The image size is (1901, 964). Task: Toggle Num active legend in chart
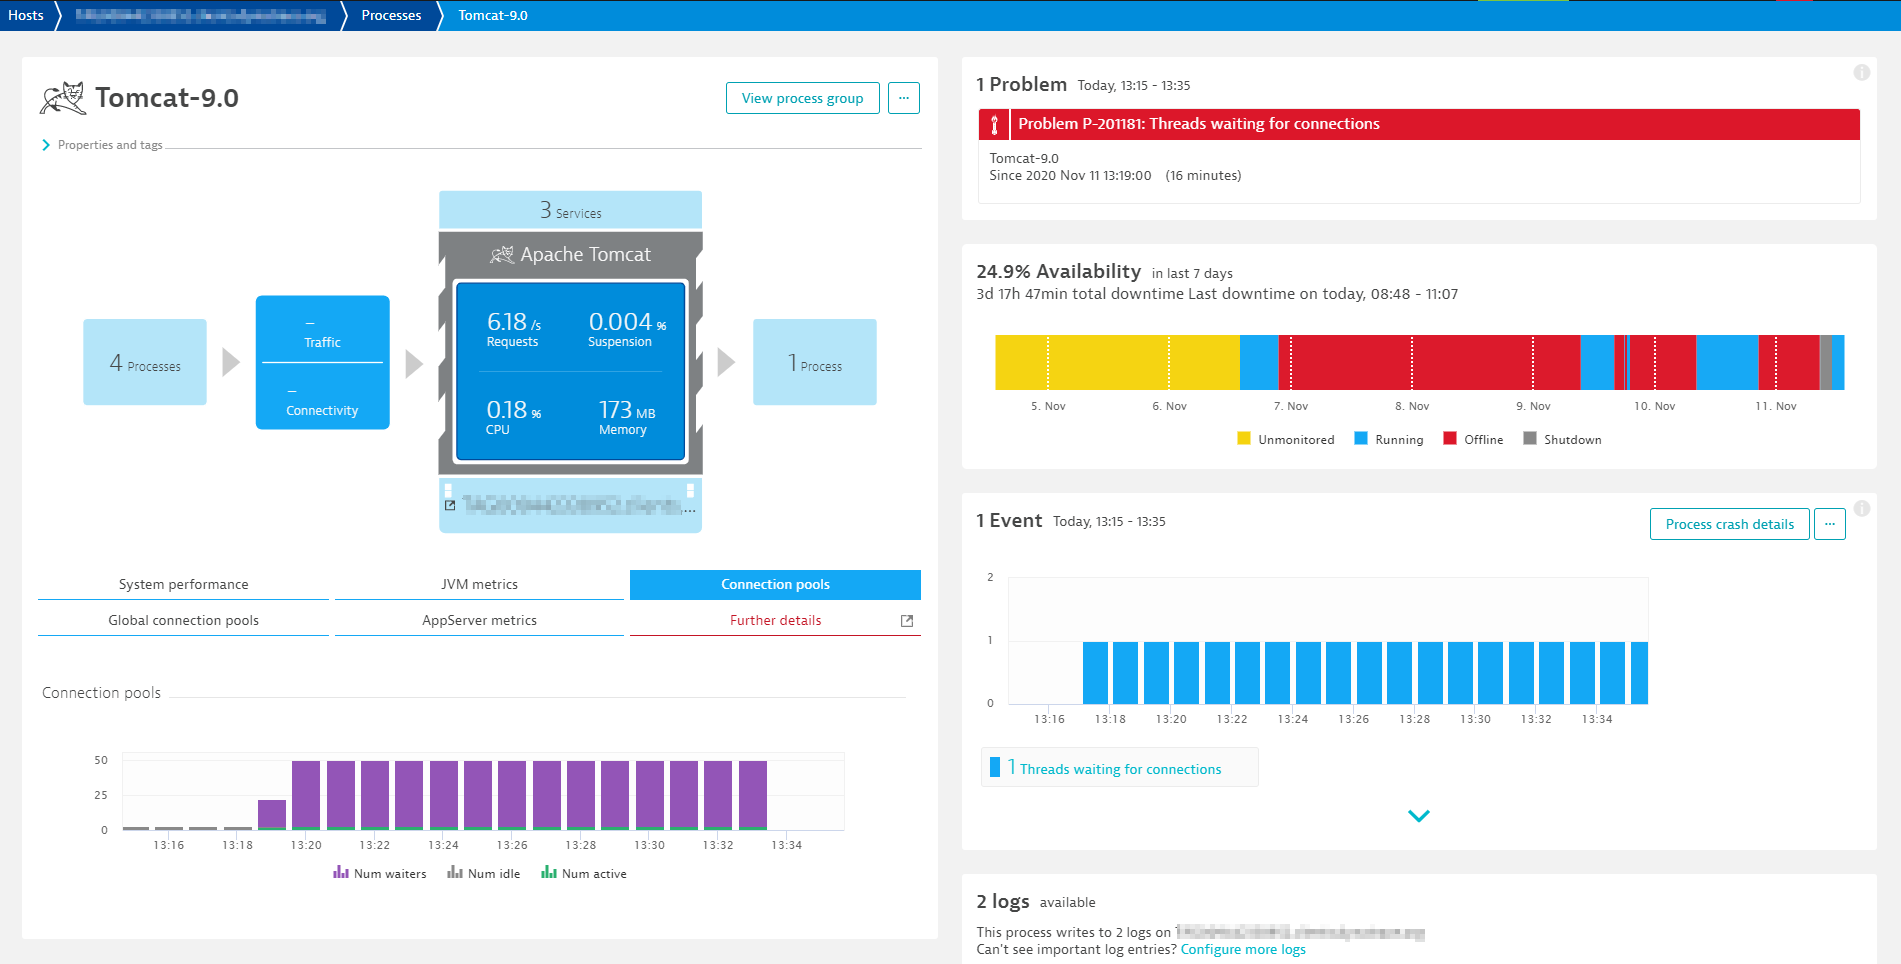tap(584, 873)
